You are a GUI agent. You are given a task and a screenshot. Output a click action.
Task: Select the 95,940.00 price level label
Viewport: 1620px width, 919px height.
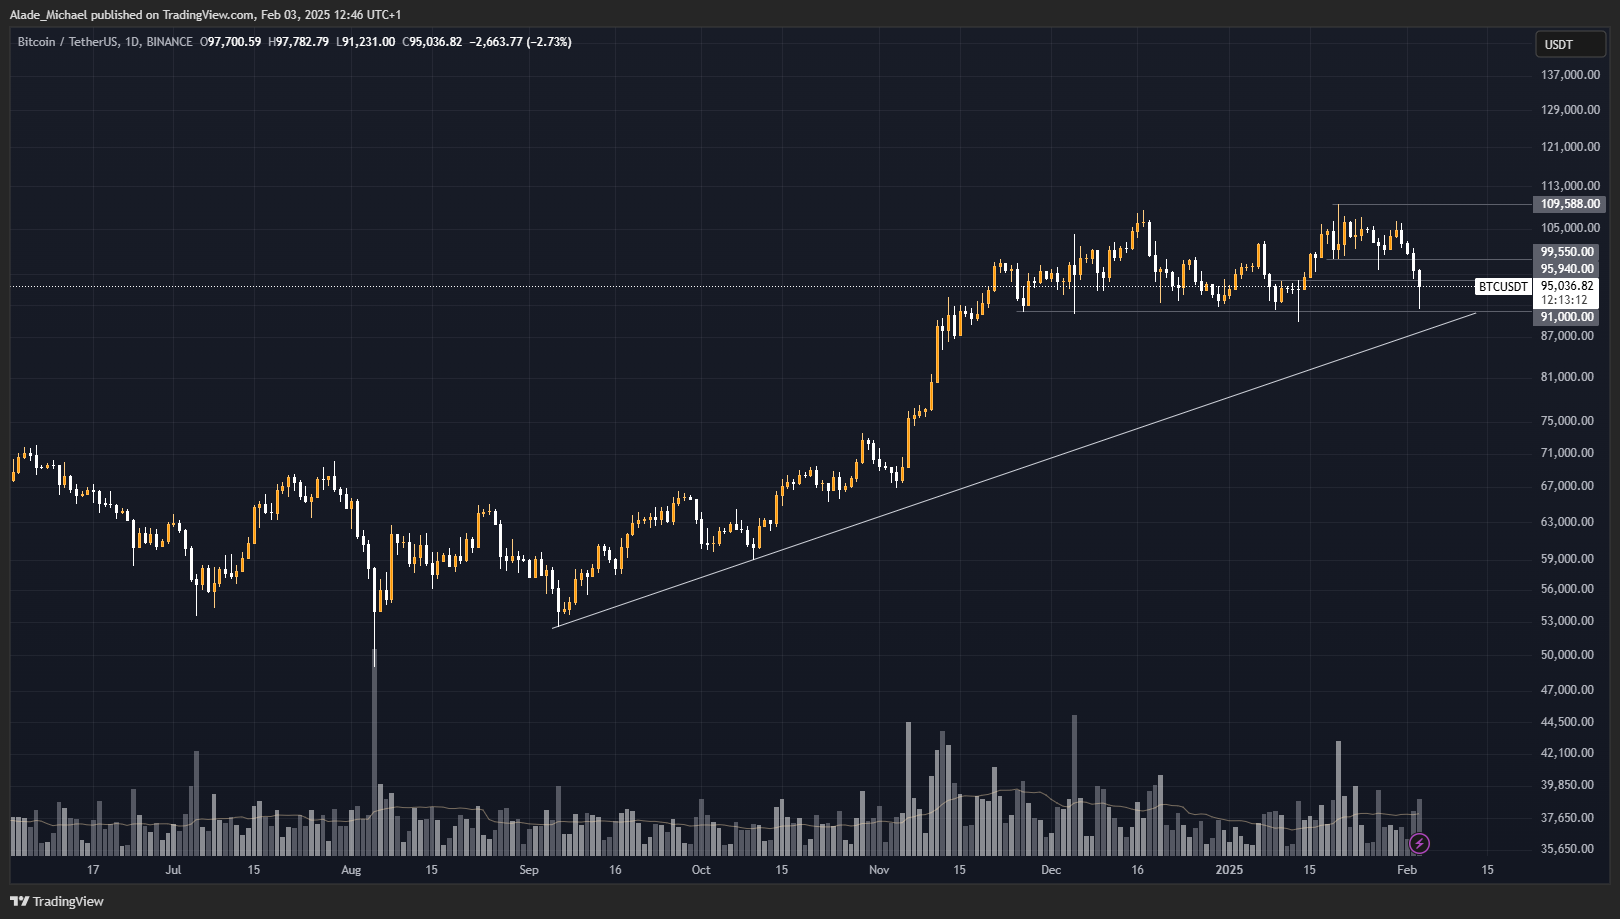coord(1566,269)
